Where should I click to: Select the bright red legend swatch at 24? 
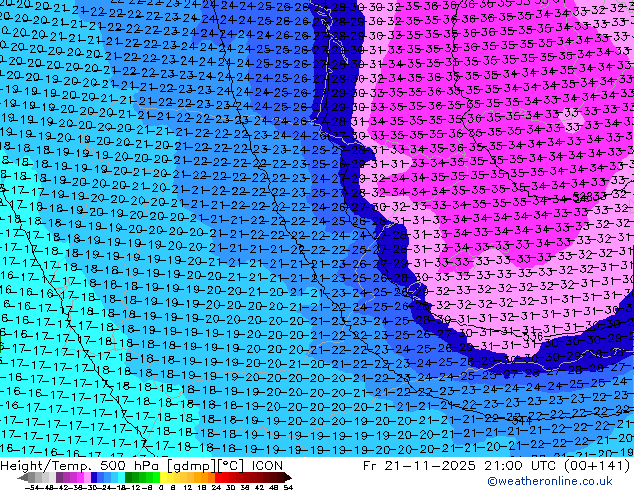pyautogui.click(x=218, y=478)
